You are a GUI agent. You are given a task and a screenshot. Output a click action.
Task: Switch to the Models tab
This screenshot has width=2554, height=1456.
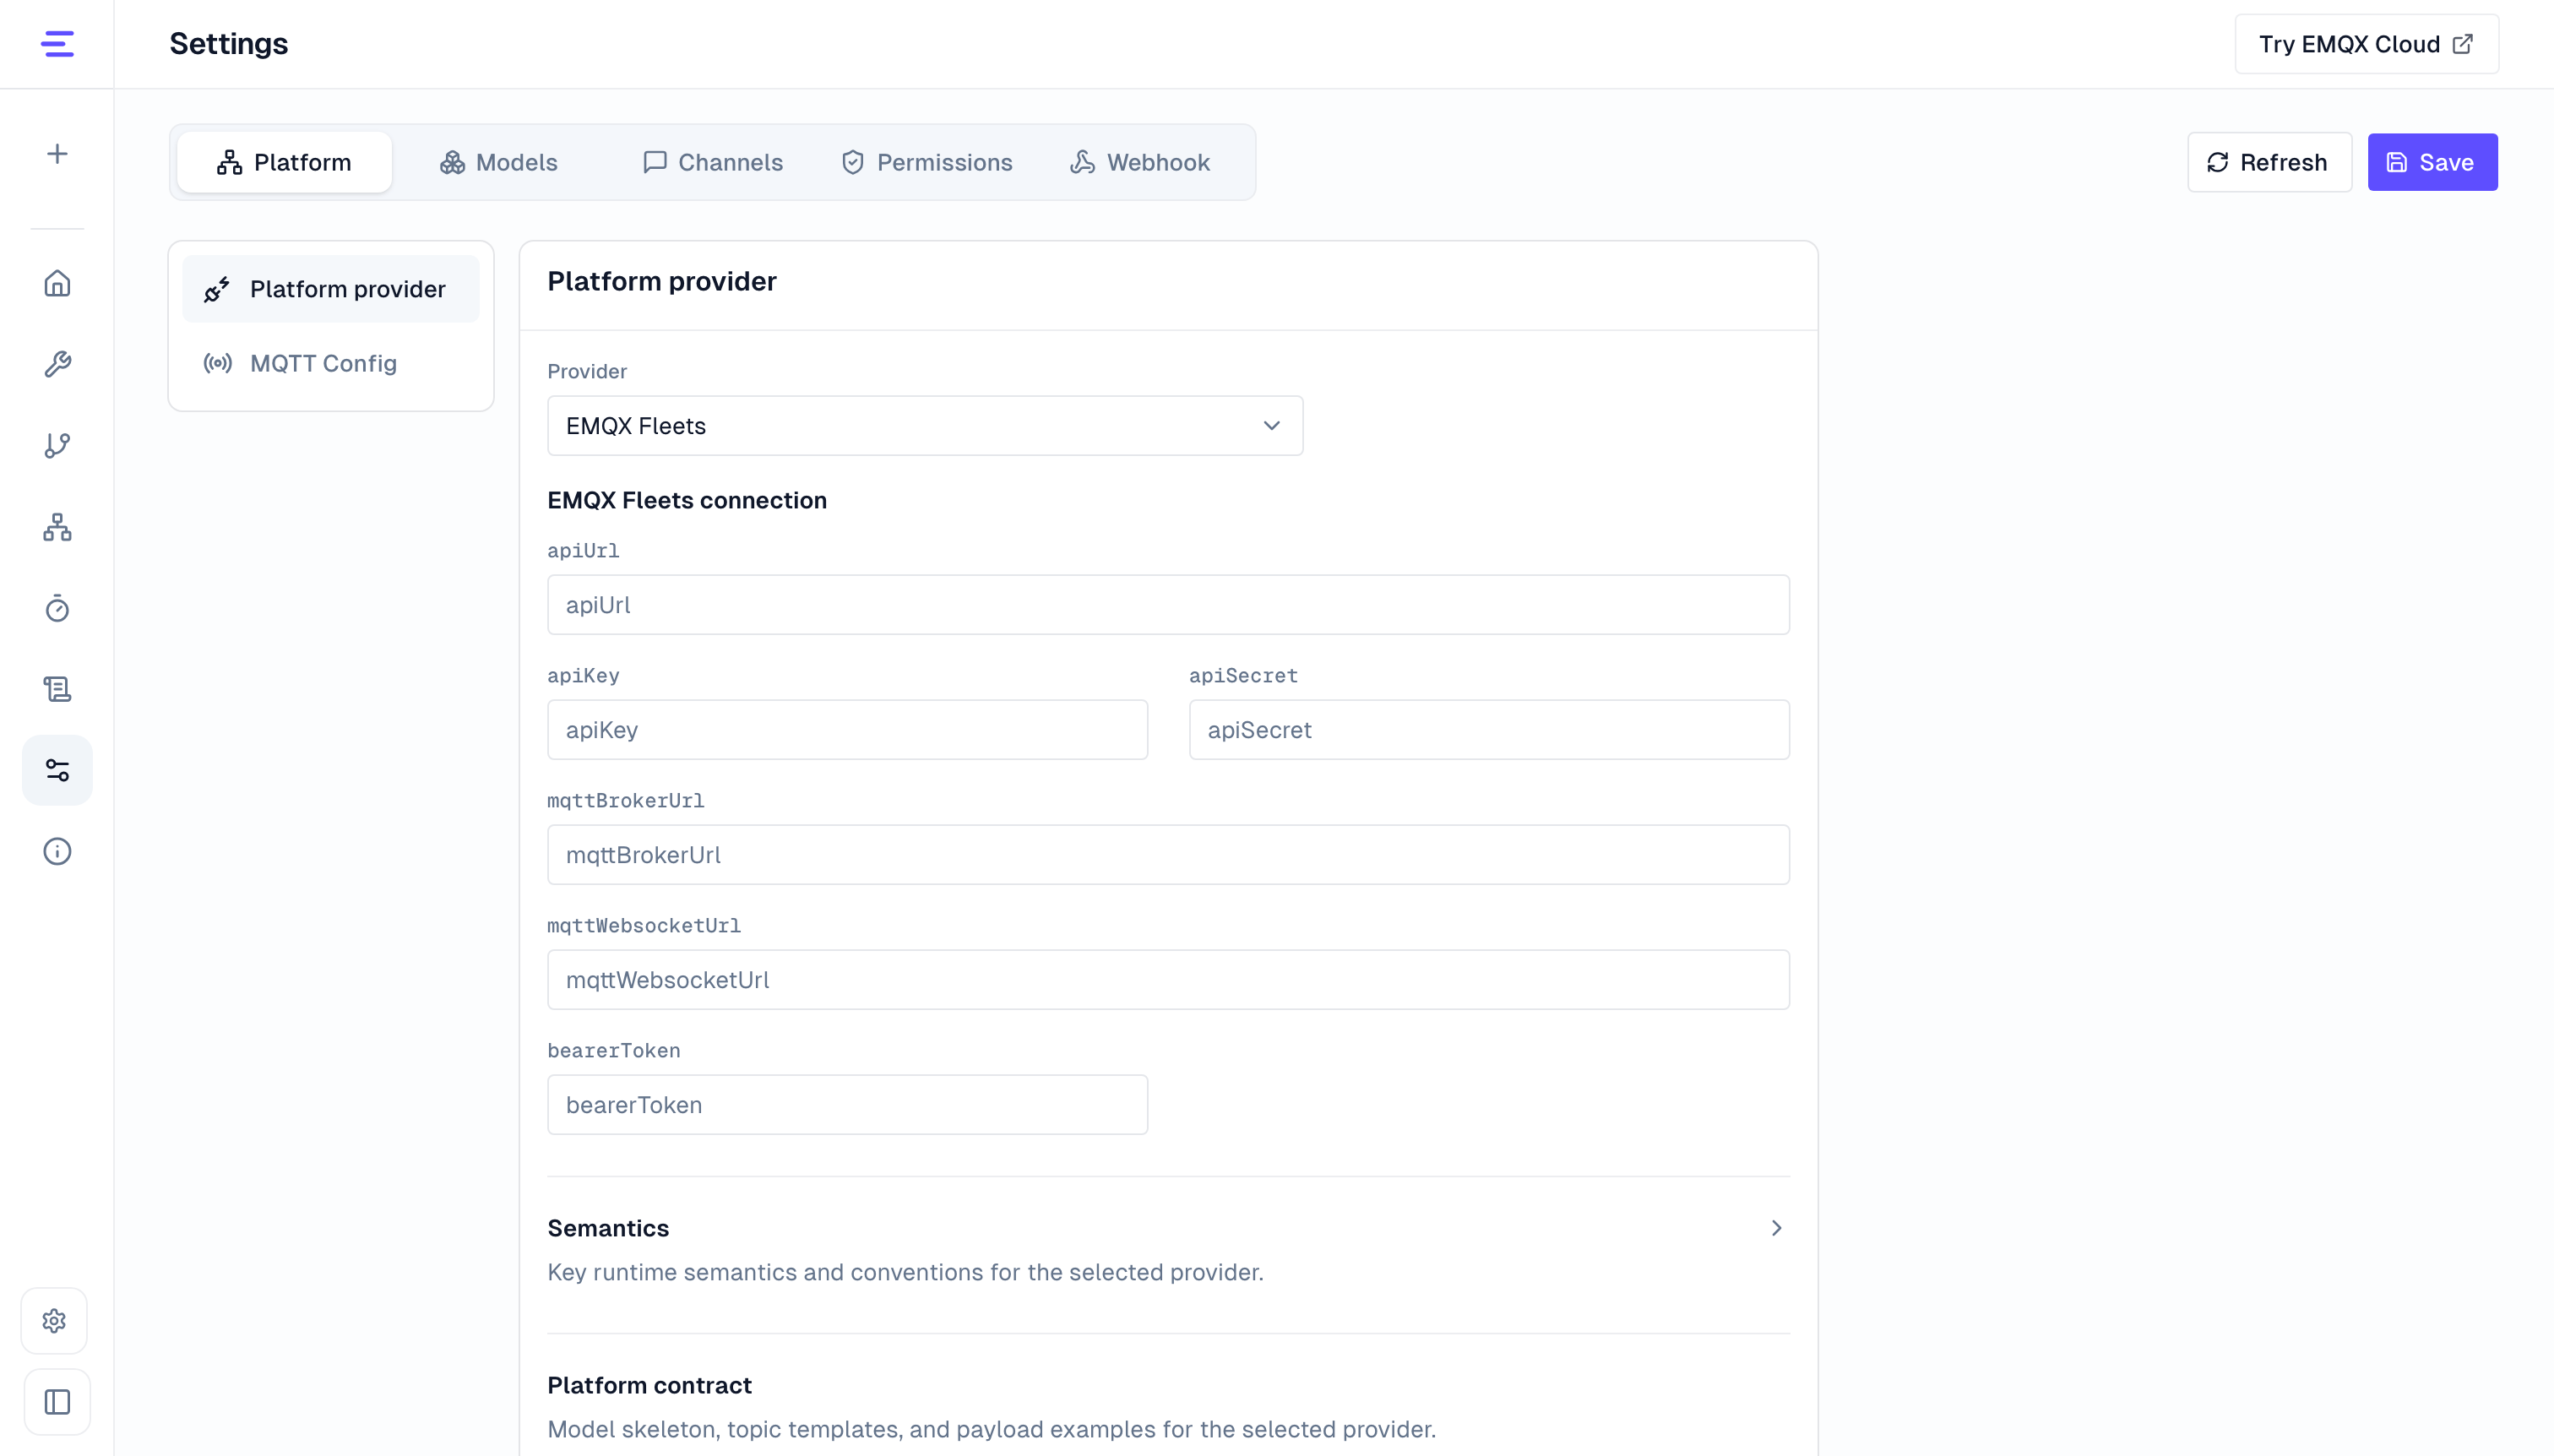(499, 162)
